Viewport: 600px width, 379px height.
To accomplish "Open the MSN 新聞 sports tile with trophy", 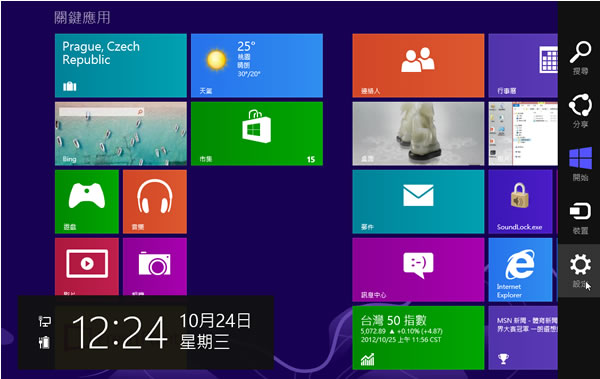I will (x=523, y=338).
